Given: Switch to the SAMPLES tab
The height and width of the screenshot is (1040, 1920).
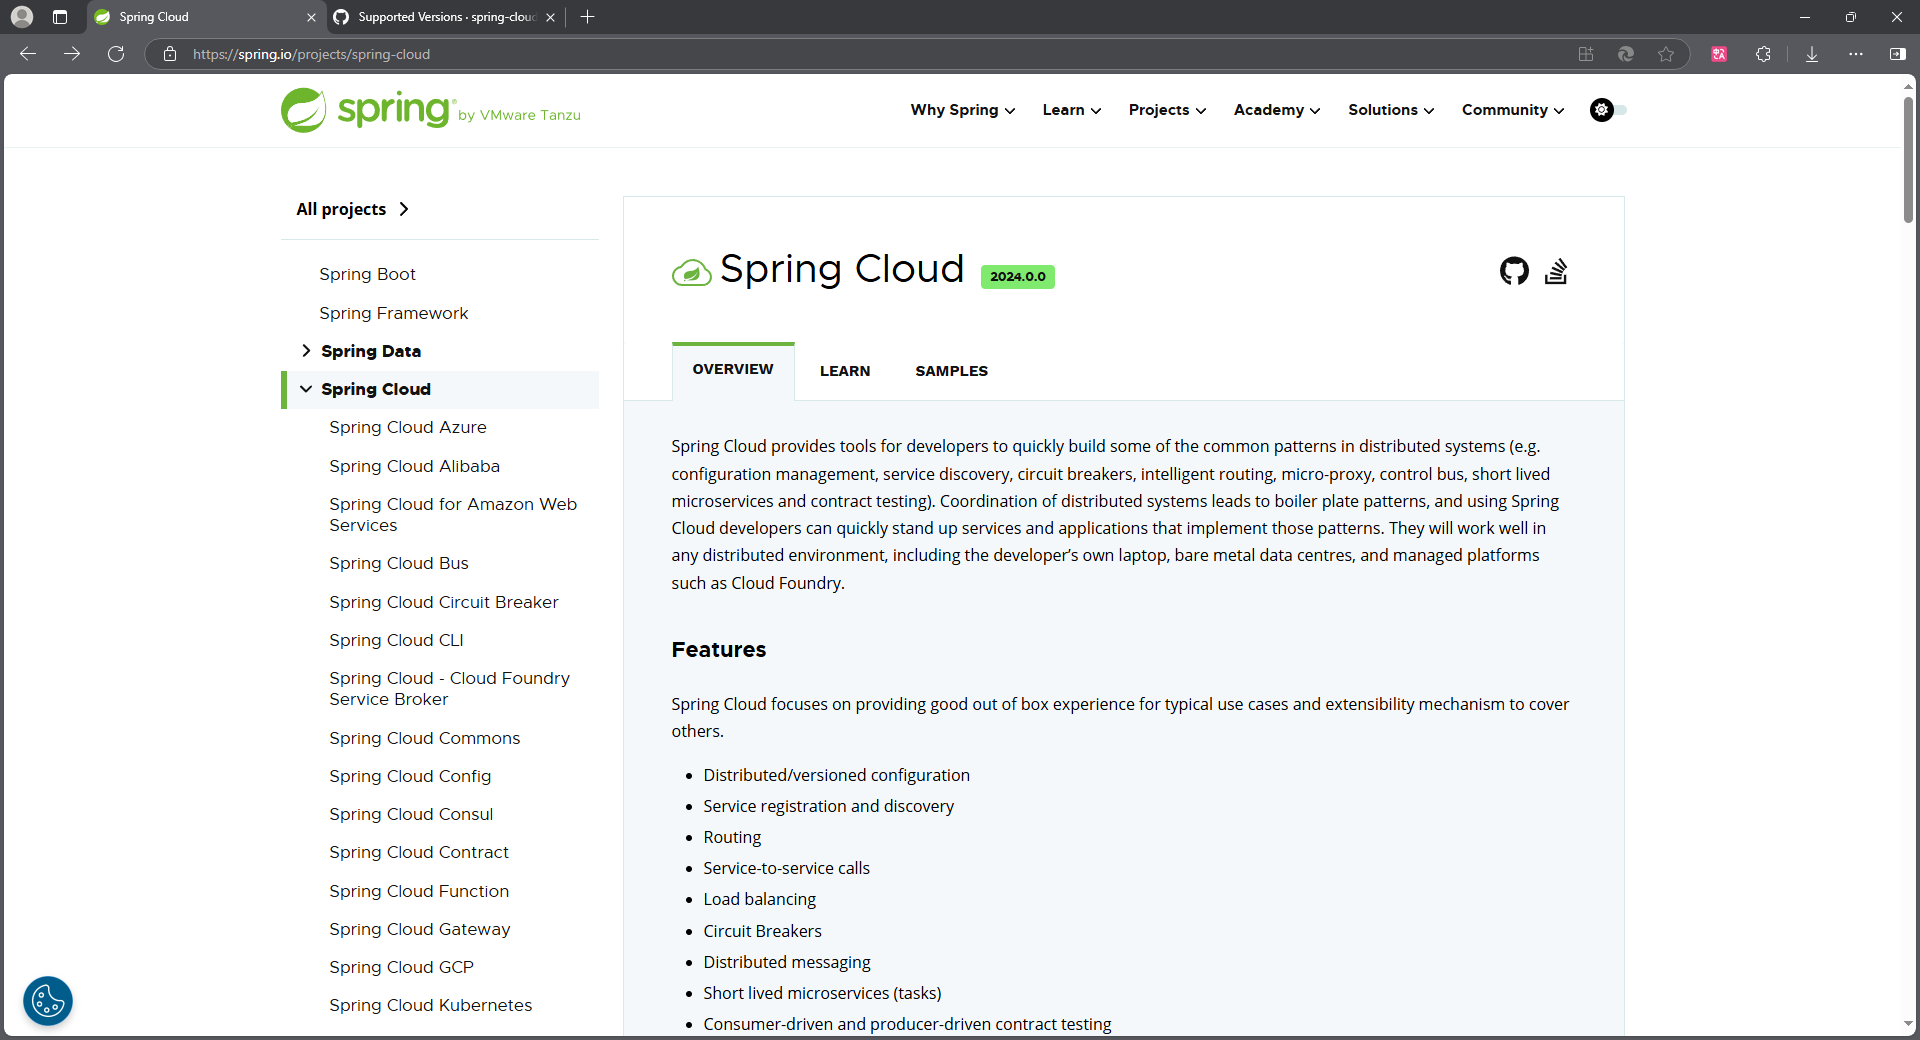Looking at the screenshot, I should click(951, 371).
